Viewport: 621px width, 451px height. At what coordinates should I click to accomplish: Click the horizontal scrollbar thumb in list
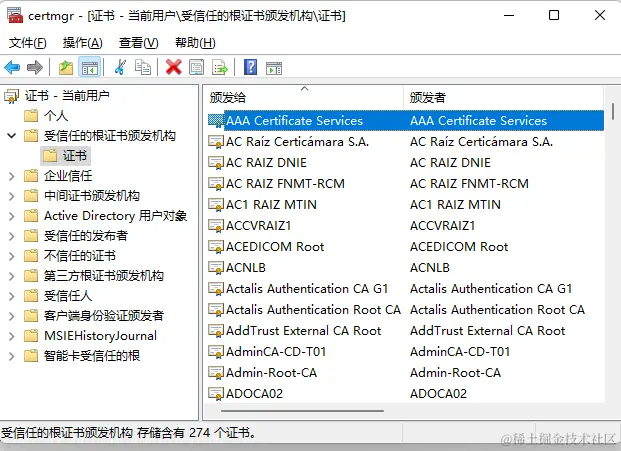point(302,411)
